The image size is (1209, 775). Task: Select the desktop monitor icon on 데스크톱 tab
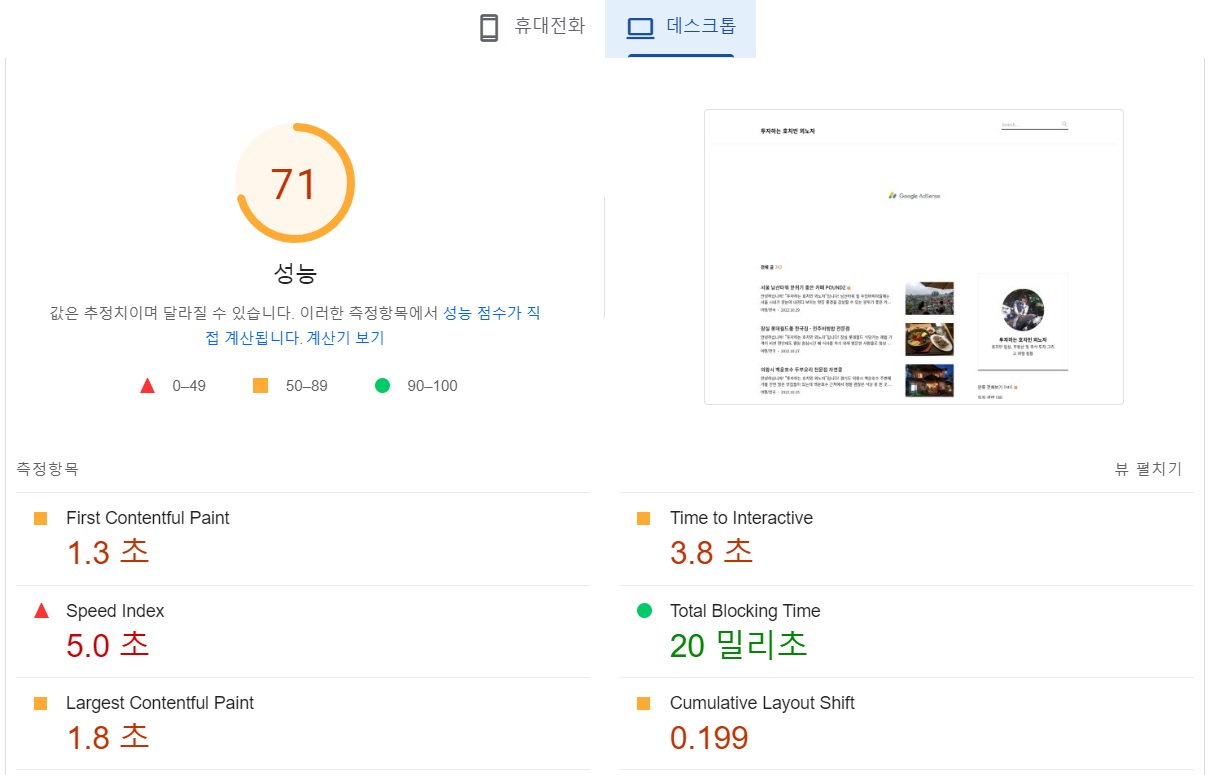tap(640, 28)
